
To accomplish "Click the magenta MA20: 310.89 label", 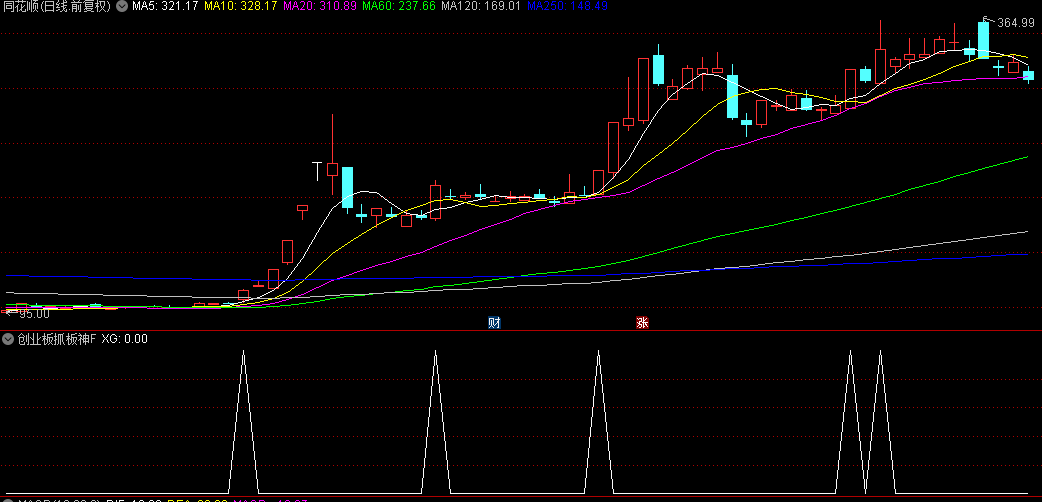I will pos(320,7).
